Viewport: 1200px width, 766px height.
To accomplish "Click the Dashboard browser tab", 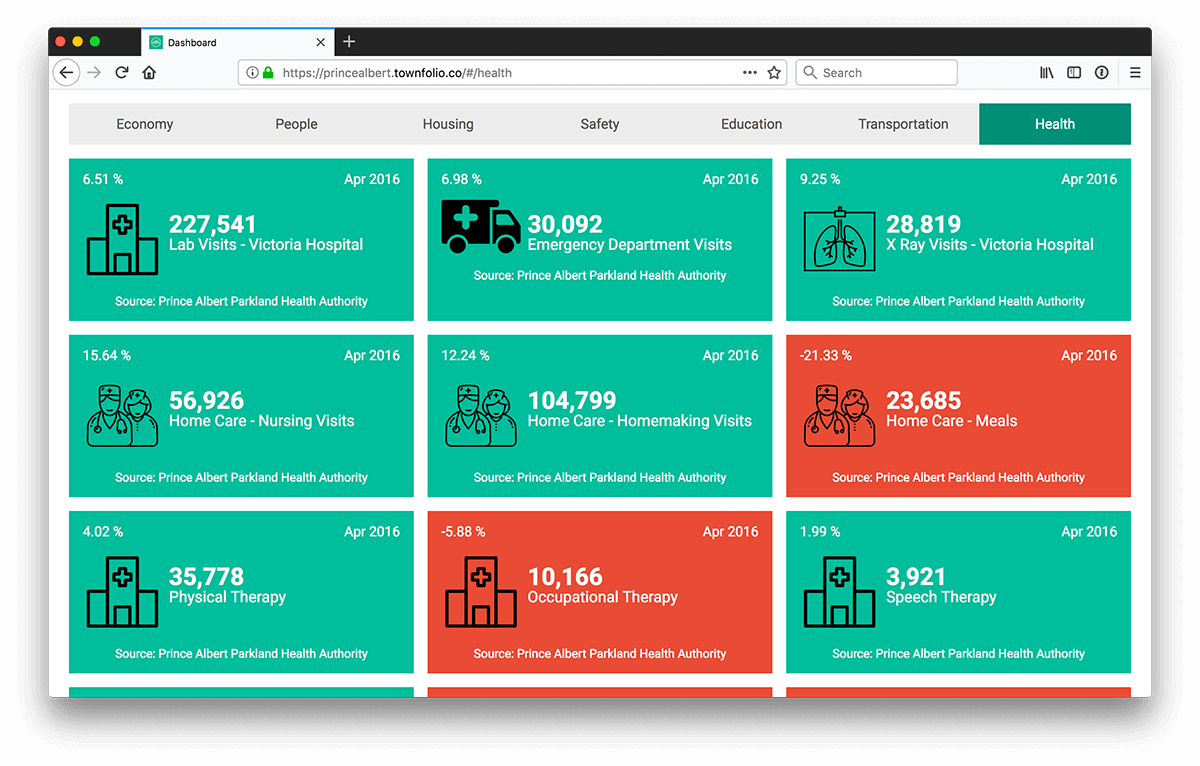I will (x=238, y=42).
